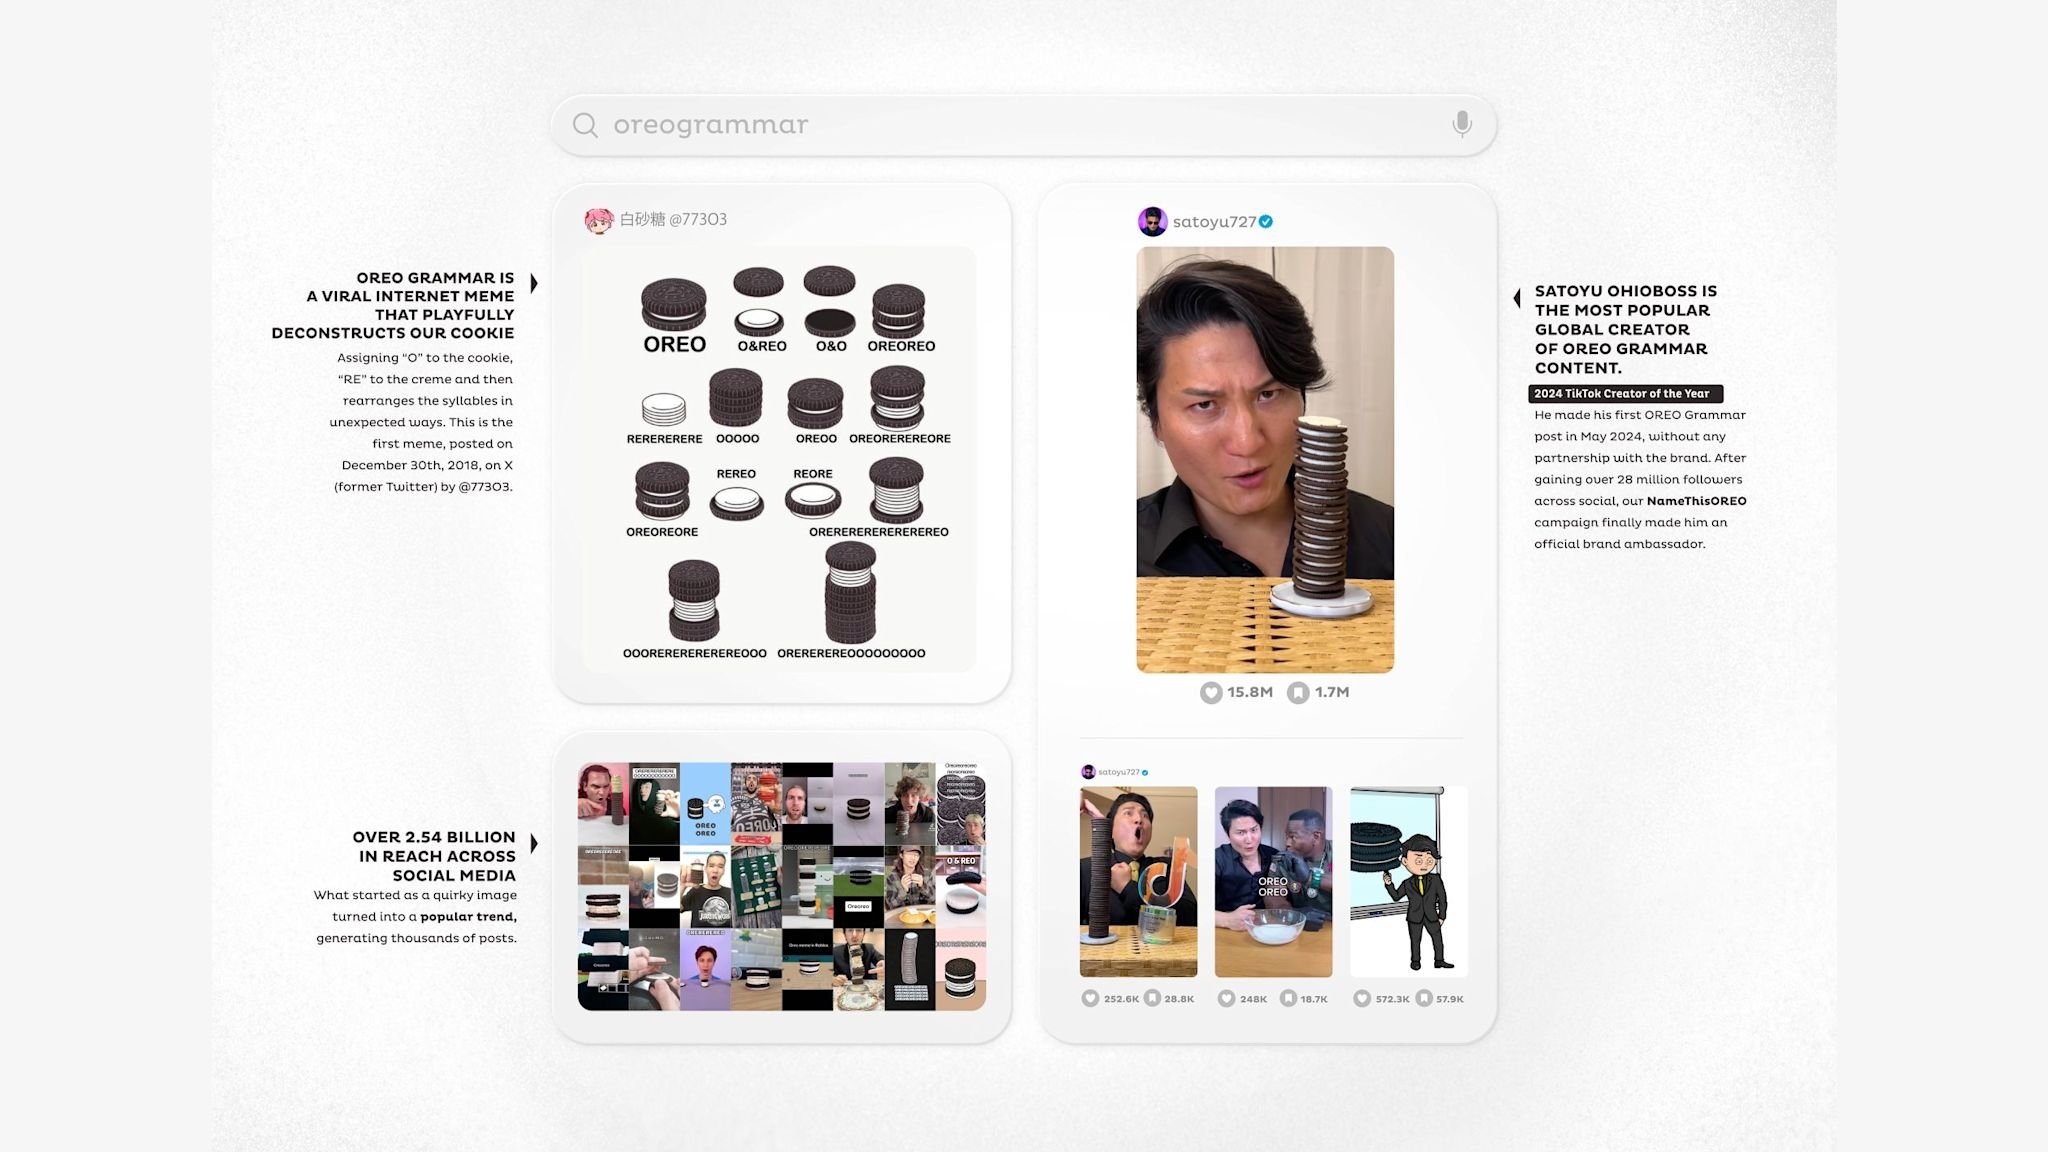Click the 15.8M likes count
This screenshot has width=2048, height=1152.
(x=1250, y=692)
